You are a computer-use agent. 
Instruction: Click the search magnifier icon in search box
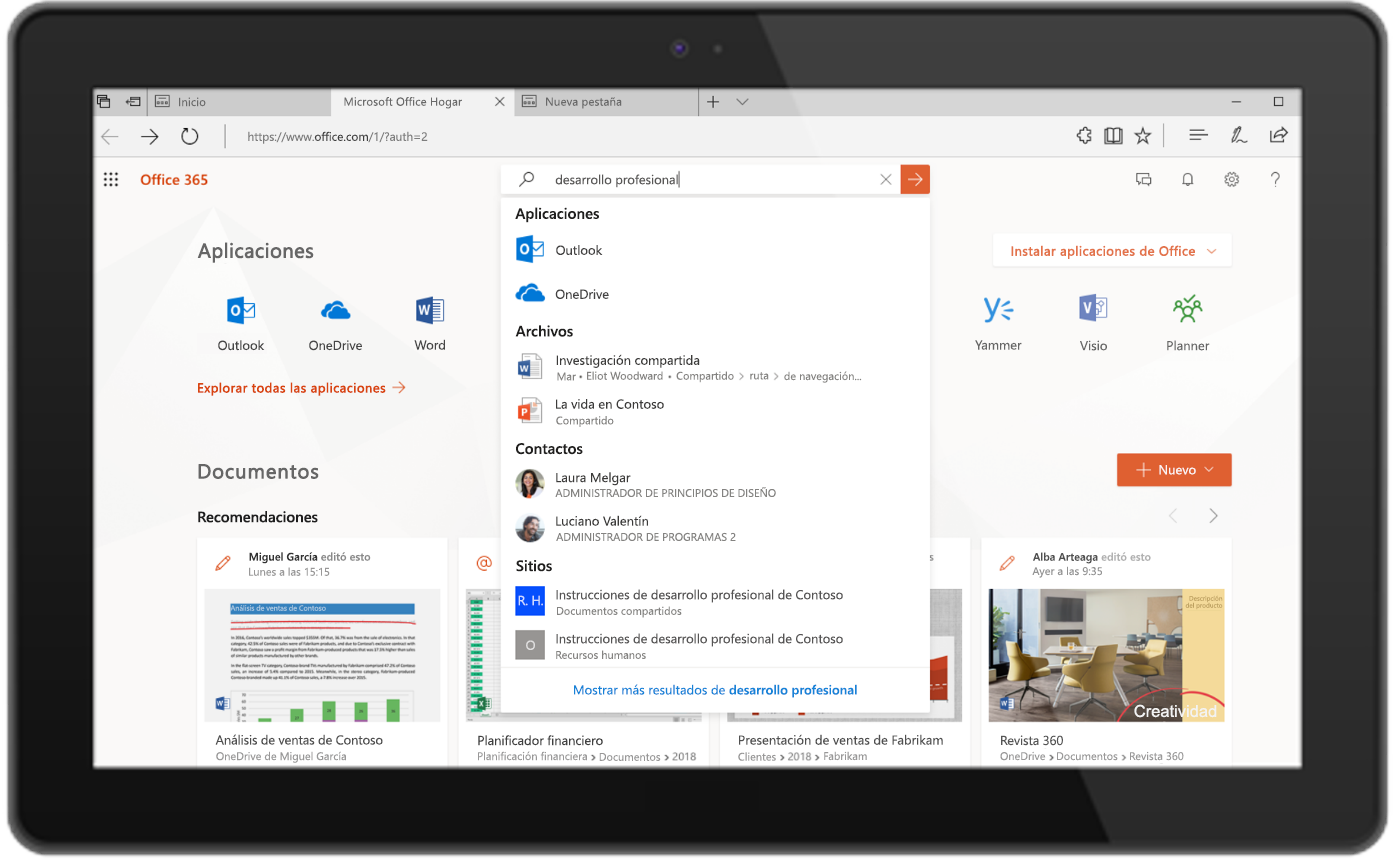click(x=527, y=180)
